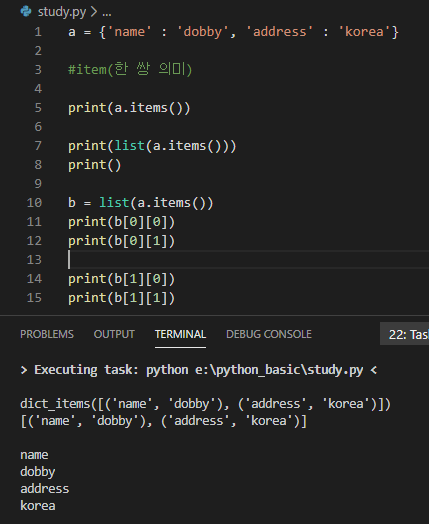Click the print(b[0][0]) line
429x524 pixels.
[121, 222]
